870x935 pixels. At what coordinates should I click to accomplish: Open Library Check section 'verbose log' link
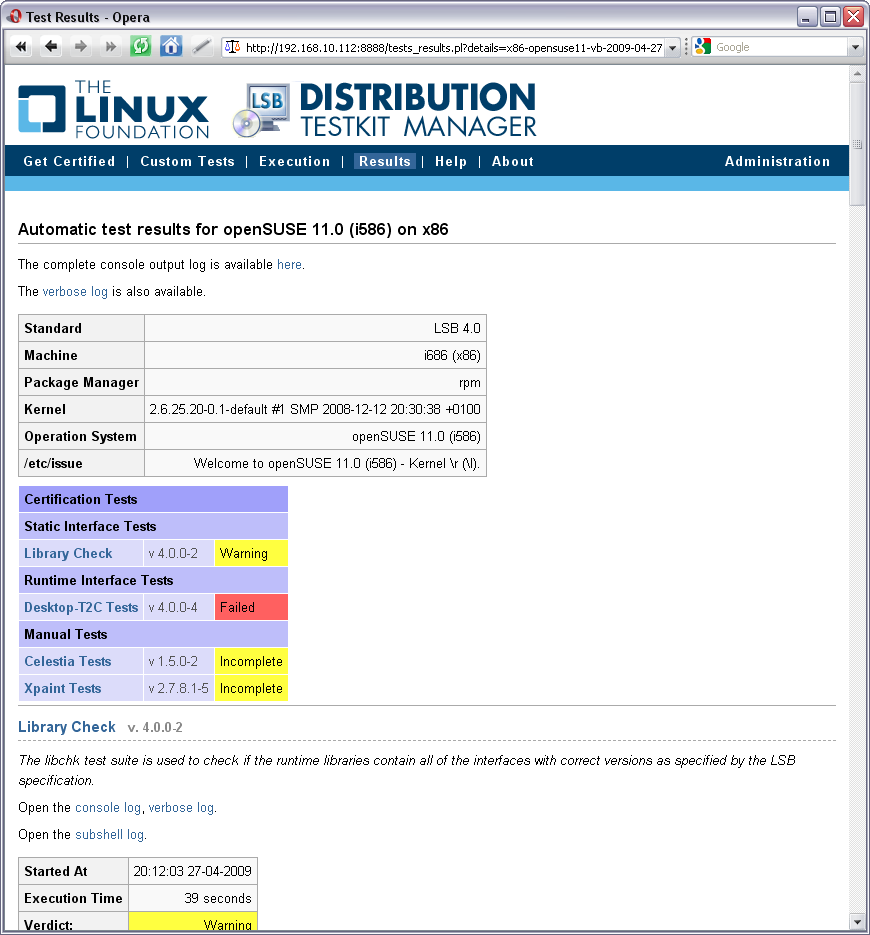(x=181, y=807)
